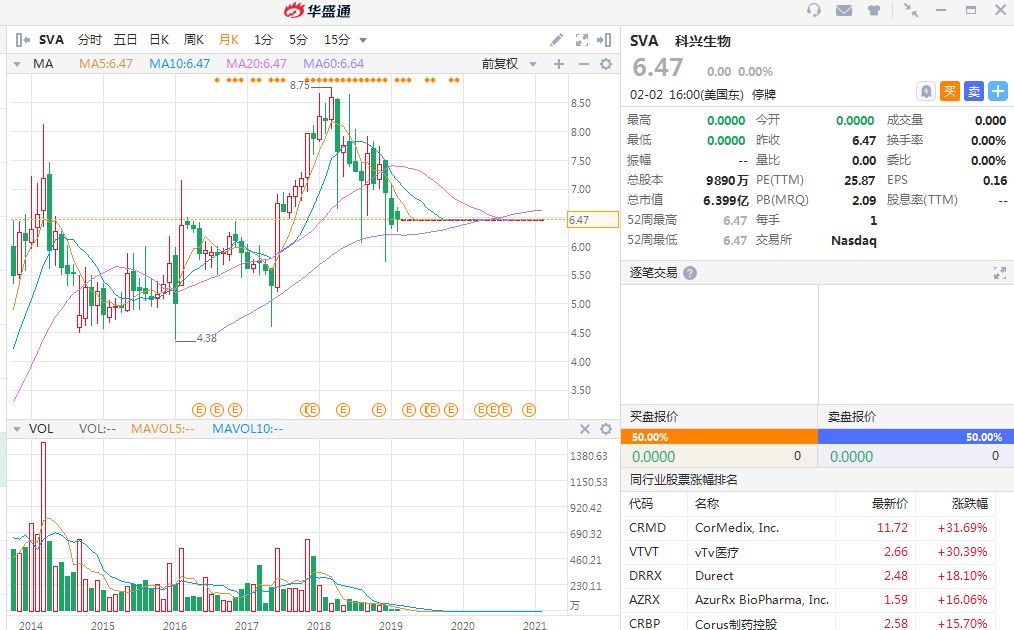
Task: Click the customer service headset icon
Action: pos(814,11)
